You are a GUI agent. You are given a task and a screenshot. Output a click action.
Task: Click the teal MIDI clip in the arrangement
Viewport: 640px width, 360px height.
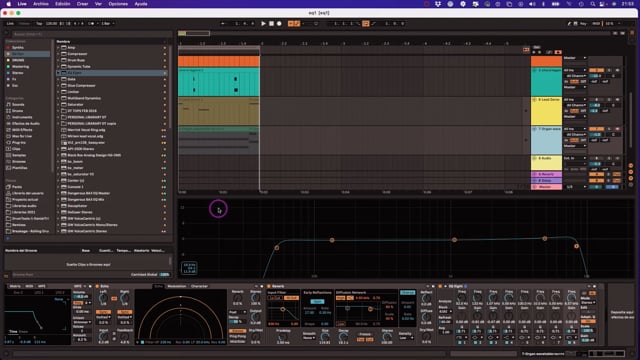[x=219, y=82]
